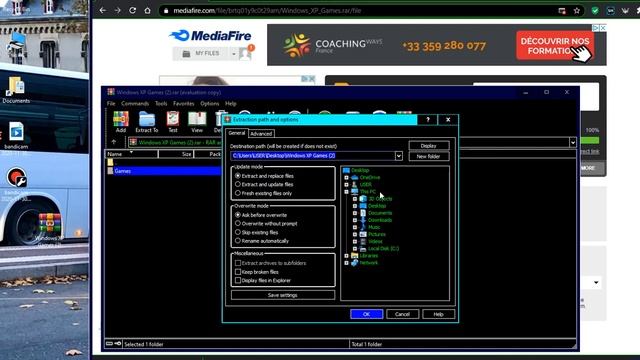Reload the MediaFire page

pos(132,11)
